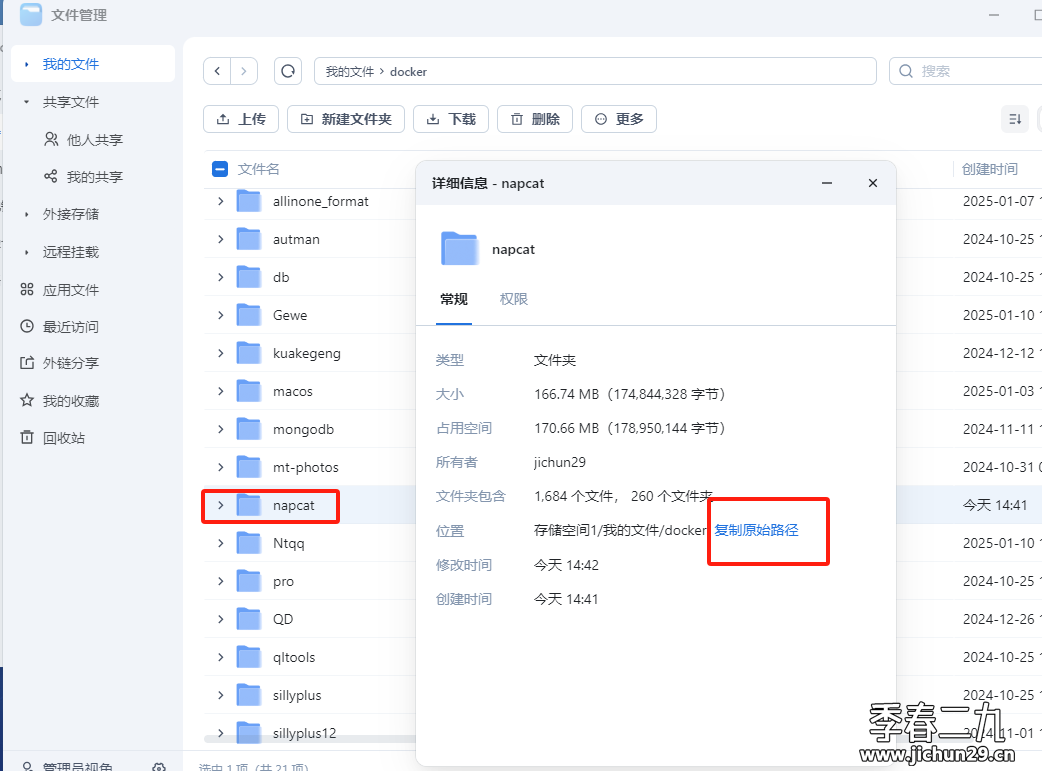
Task: Switch to the 权限 tab
Action: [x=514, y=299]
